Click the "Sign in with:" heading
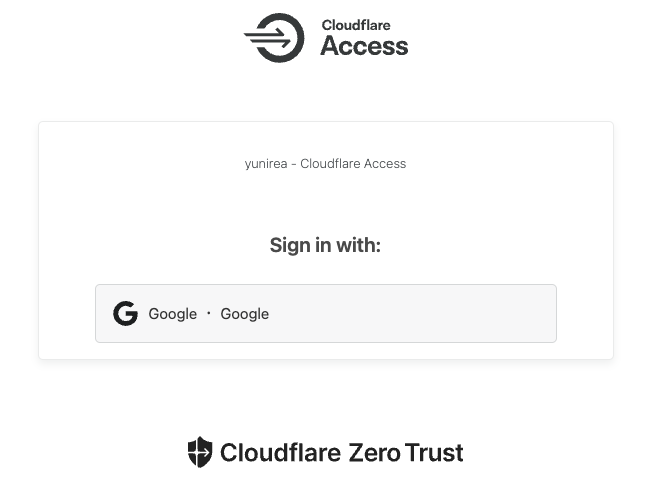 325,245
